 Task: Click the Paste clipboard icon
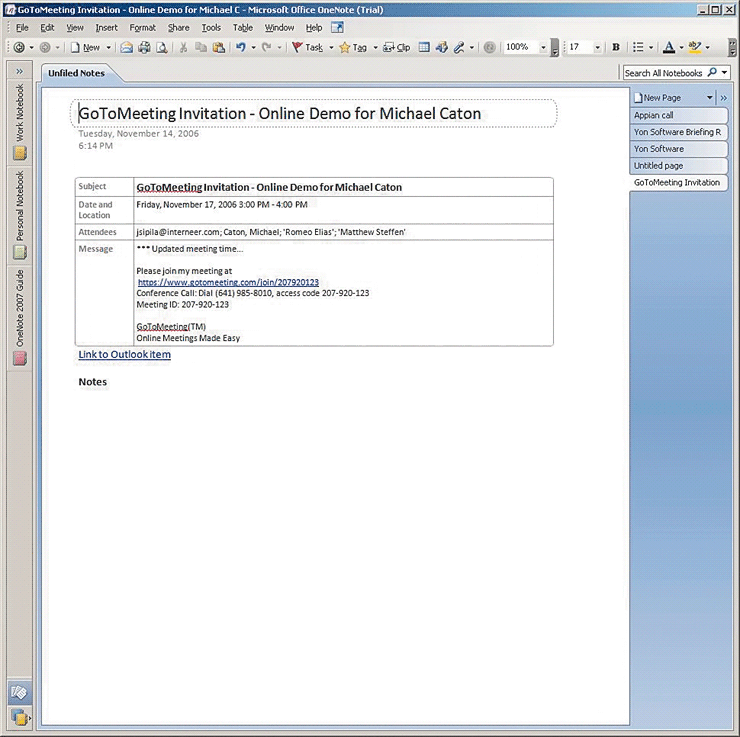pyautogui.click(x=219, y=47)
